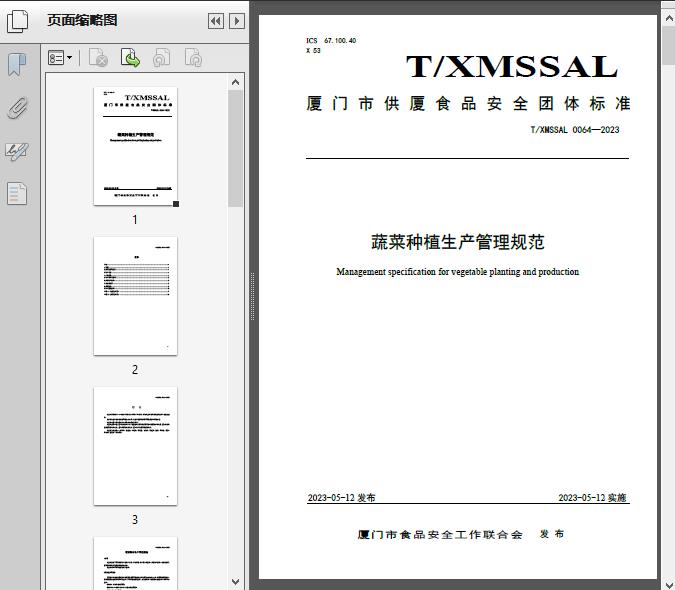
Task: Click thumbnail pane scroll down arrow
Action: (235, 582)
